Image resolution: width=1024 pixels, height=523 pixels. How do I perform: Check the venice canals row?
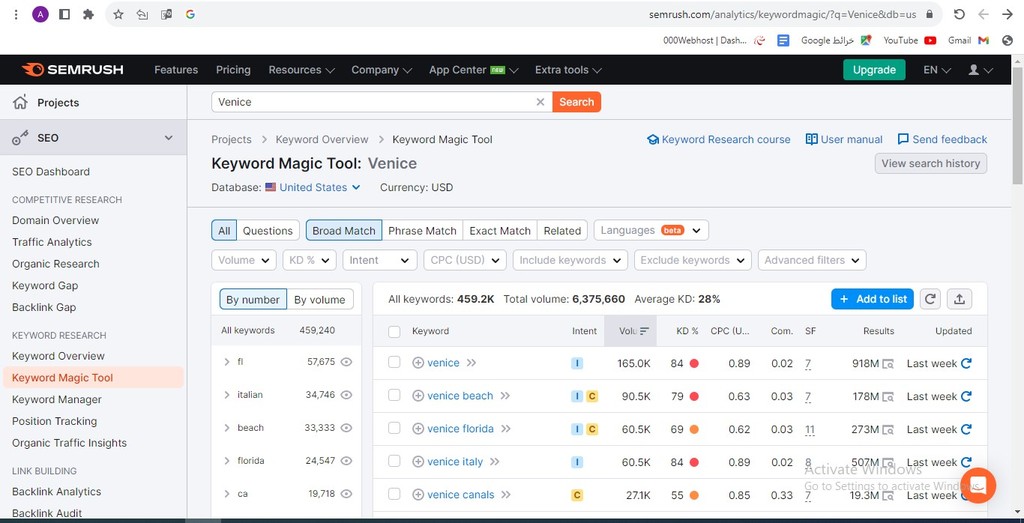[x=394, y=494]
